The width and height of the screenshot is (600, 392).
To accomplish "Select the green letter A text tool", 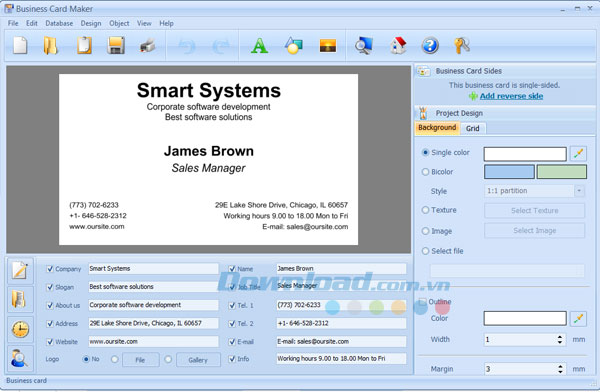I will pyautogui.click(x=259, y=46).
